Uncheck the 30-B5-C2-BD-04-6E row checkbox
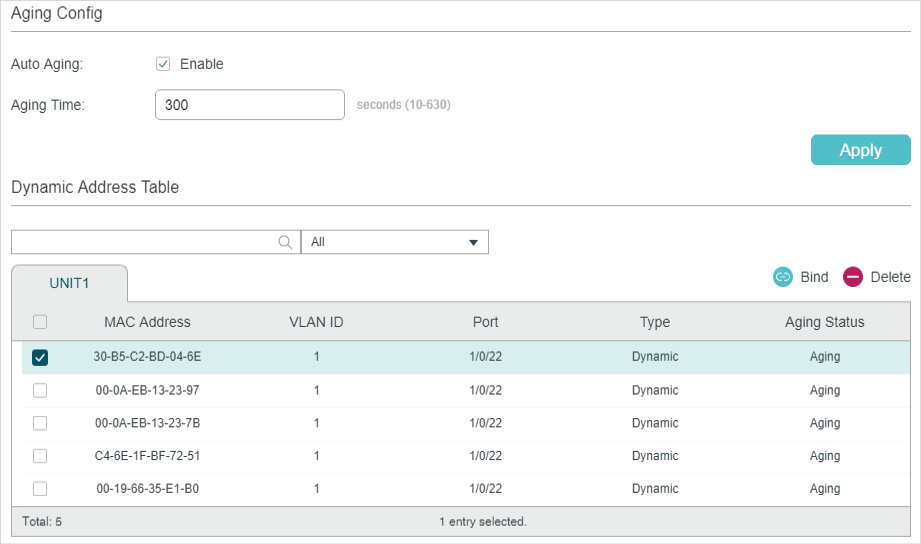 [x=40, y=357]
